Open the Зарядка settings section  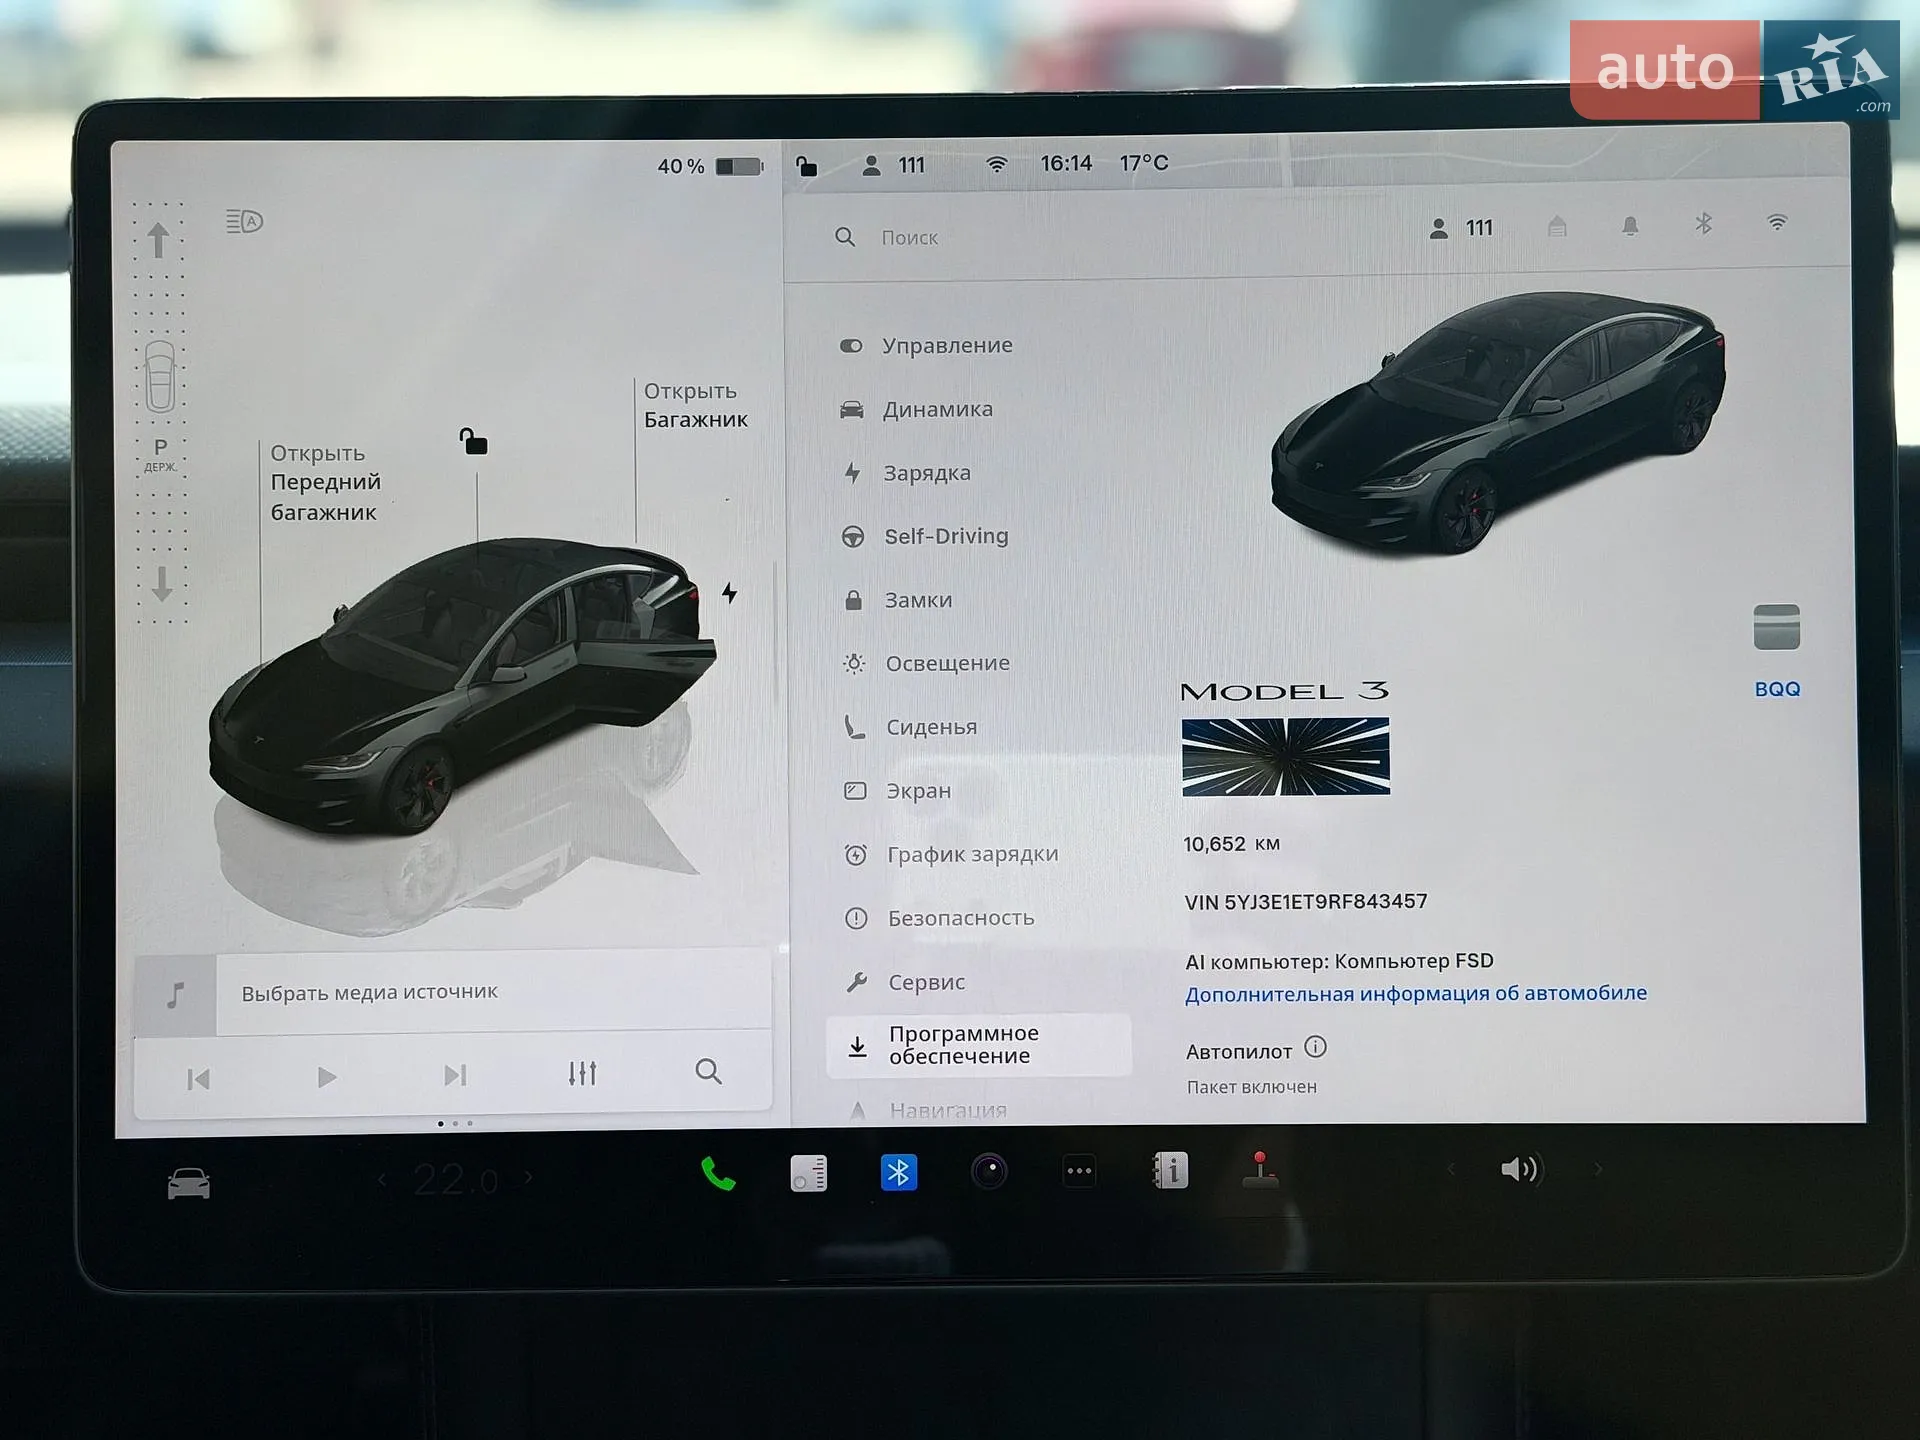[x=907, y=473]
